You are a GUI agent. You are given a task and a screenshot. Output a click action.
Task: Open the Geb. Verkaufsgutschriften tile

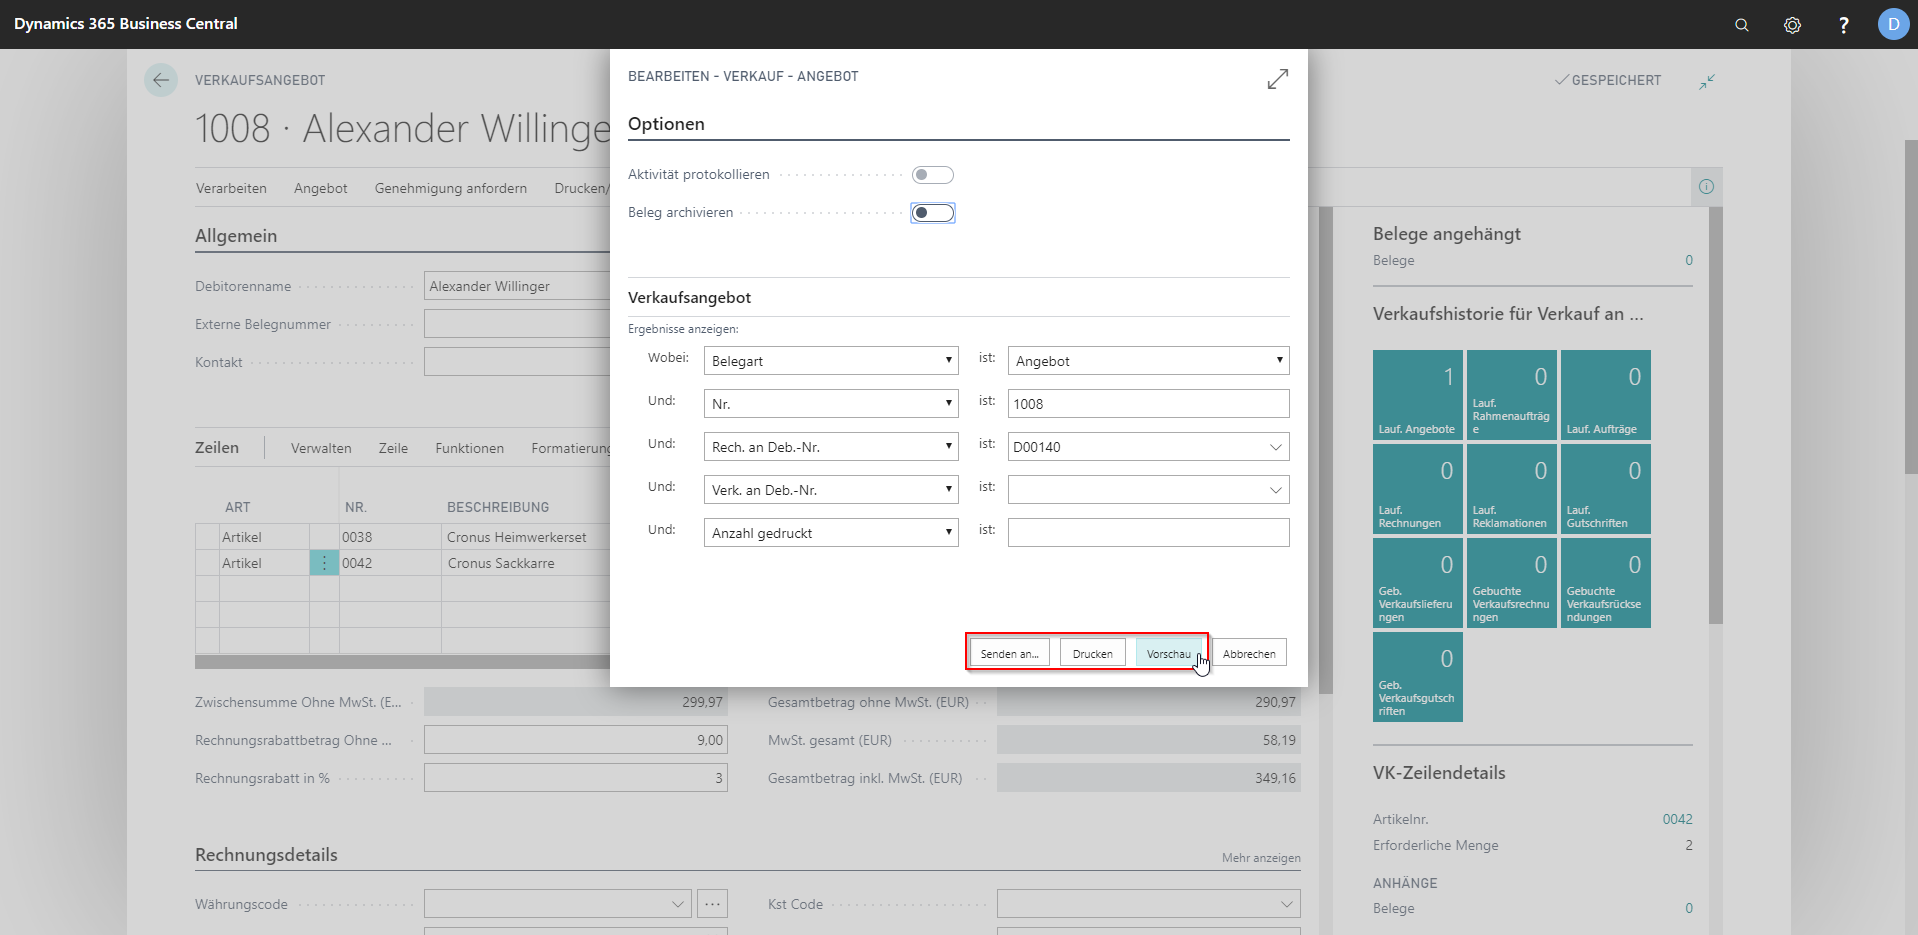coord(1417,677)
